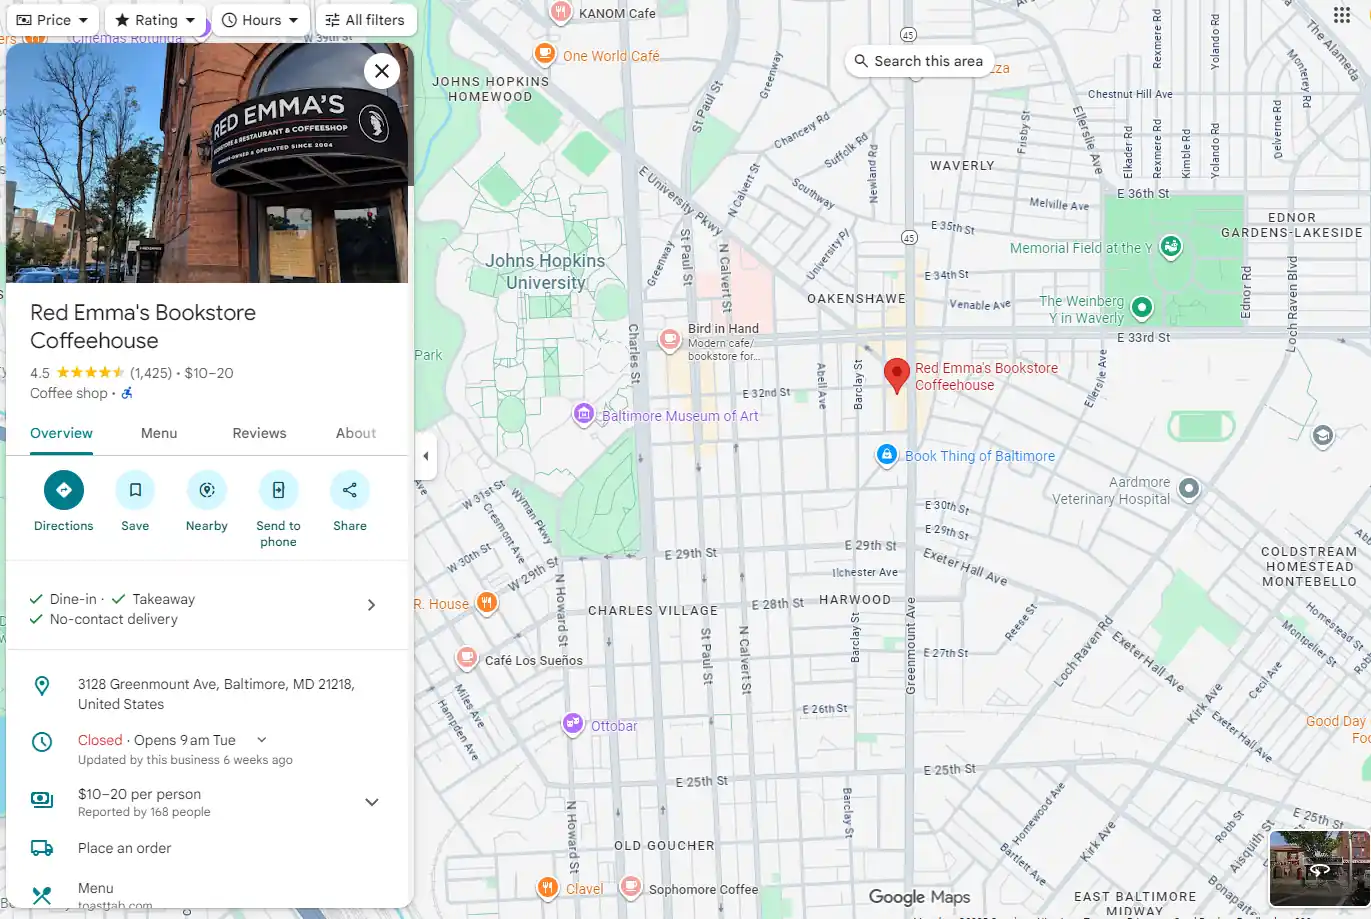The width and height of the screenshot is (1371, 919).
Task: Expand the opening hours details
Action: pos(262,740)
